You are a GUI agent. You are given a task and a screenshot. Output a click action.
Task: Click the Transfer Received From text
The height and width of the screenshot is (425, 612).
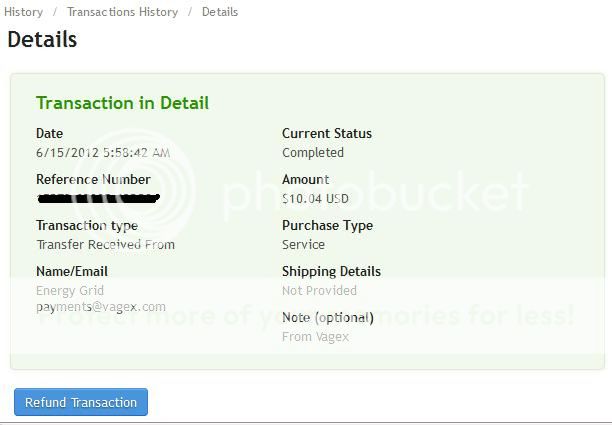click(x=105, y=245)
